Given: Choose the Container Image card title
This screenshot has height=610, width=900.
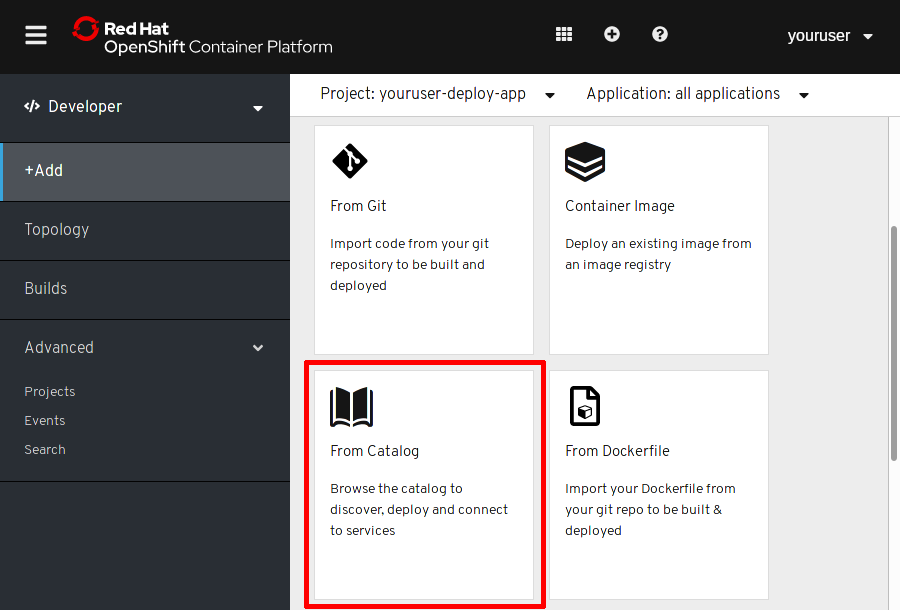Looking at the screenshot, I should tap(620, 206).
